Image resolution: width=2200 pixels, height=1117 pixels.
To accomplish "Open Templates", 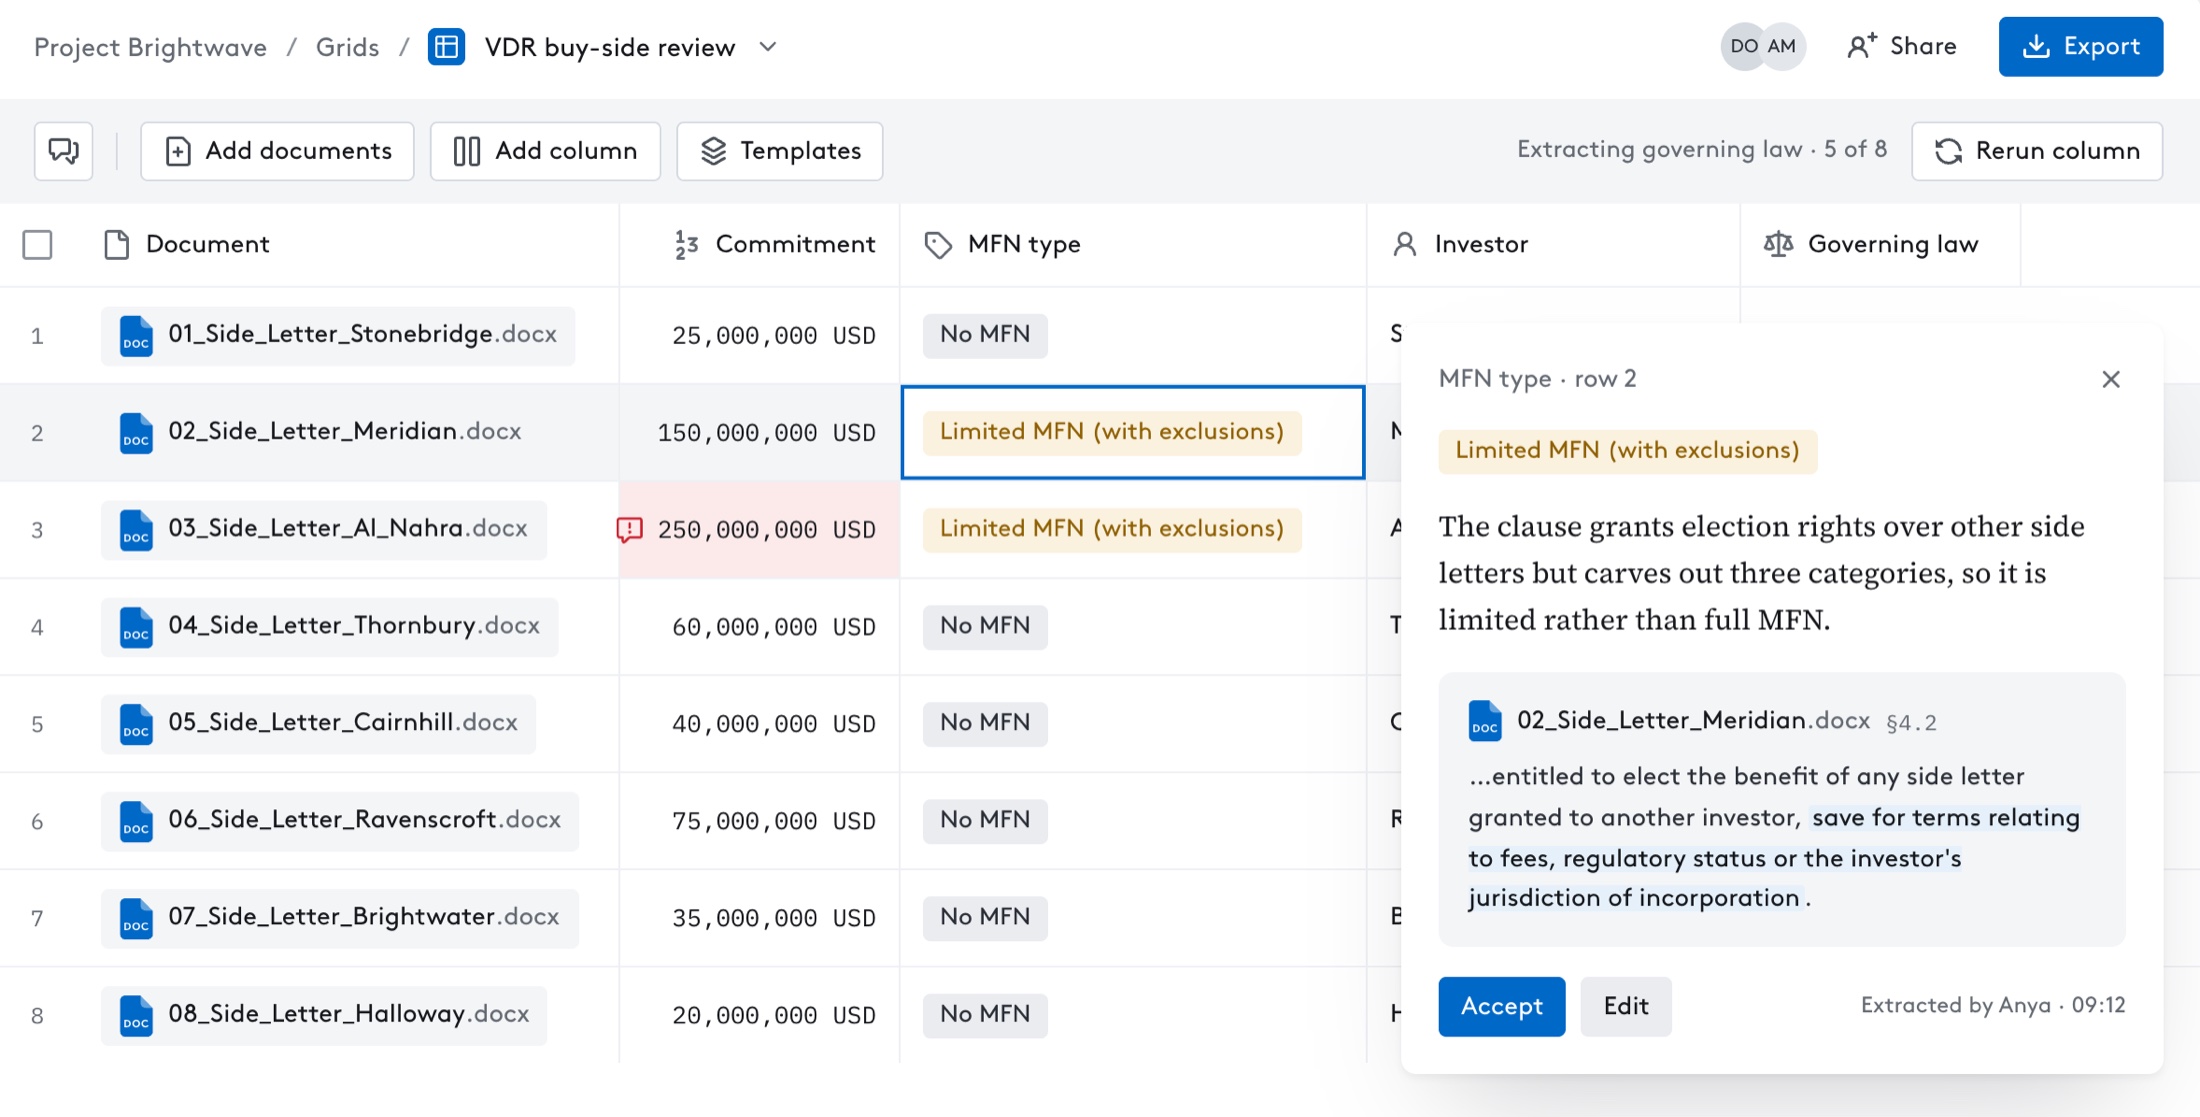I will [780, 151].
